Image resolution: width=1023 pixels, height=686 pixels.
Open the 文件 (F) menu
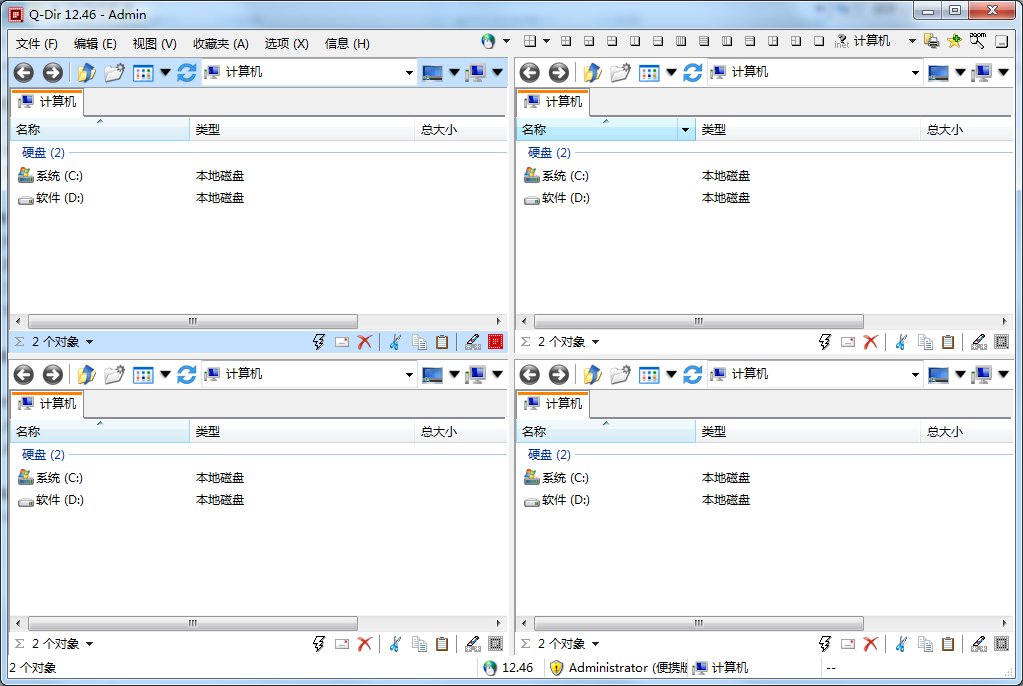[x=37, y=43]
